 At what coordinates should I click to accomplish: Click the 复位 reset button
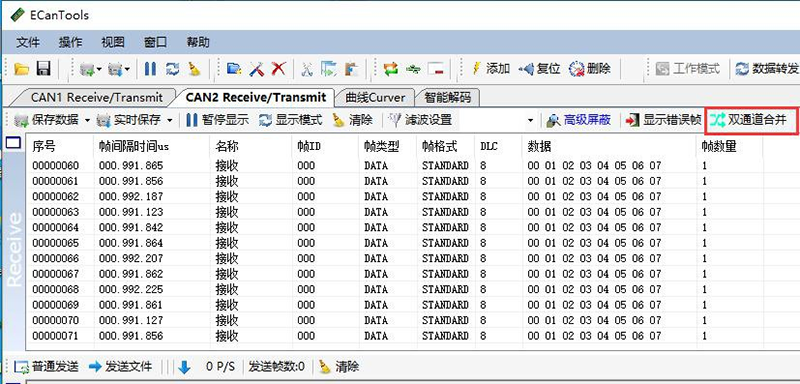(x=539, y=68)
